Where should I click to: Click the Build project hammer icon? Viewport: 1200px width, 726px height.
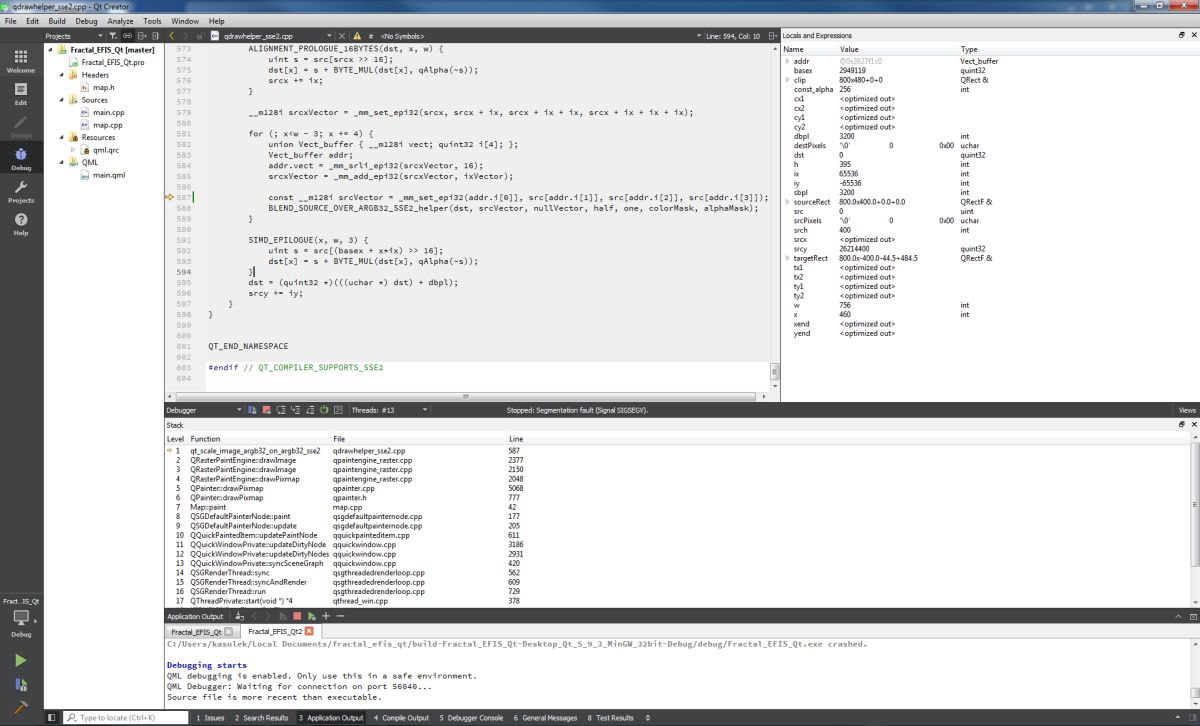pyautogui.click(x=21, y=707)
